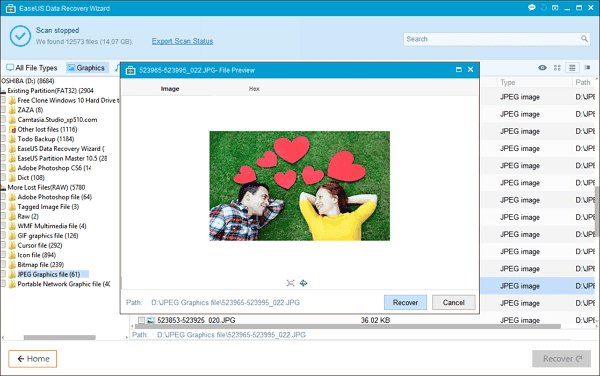This screenshot has height=376, width=600.
Task: Click the Scan stopped checkmark circle icon
Action: click(x=20, y=36)
